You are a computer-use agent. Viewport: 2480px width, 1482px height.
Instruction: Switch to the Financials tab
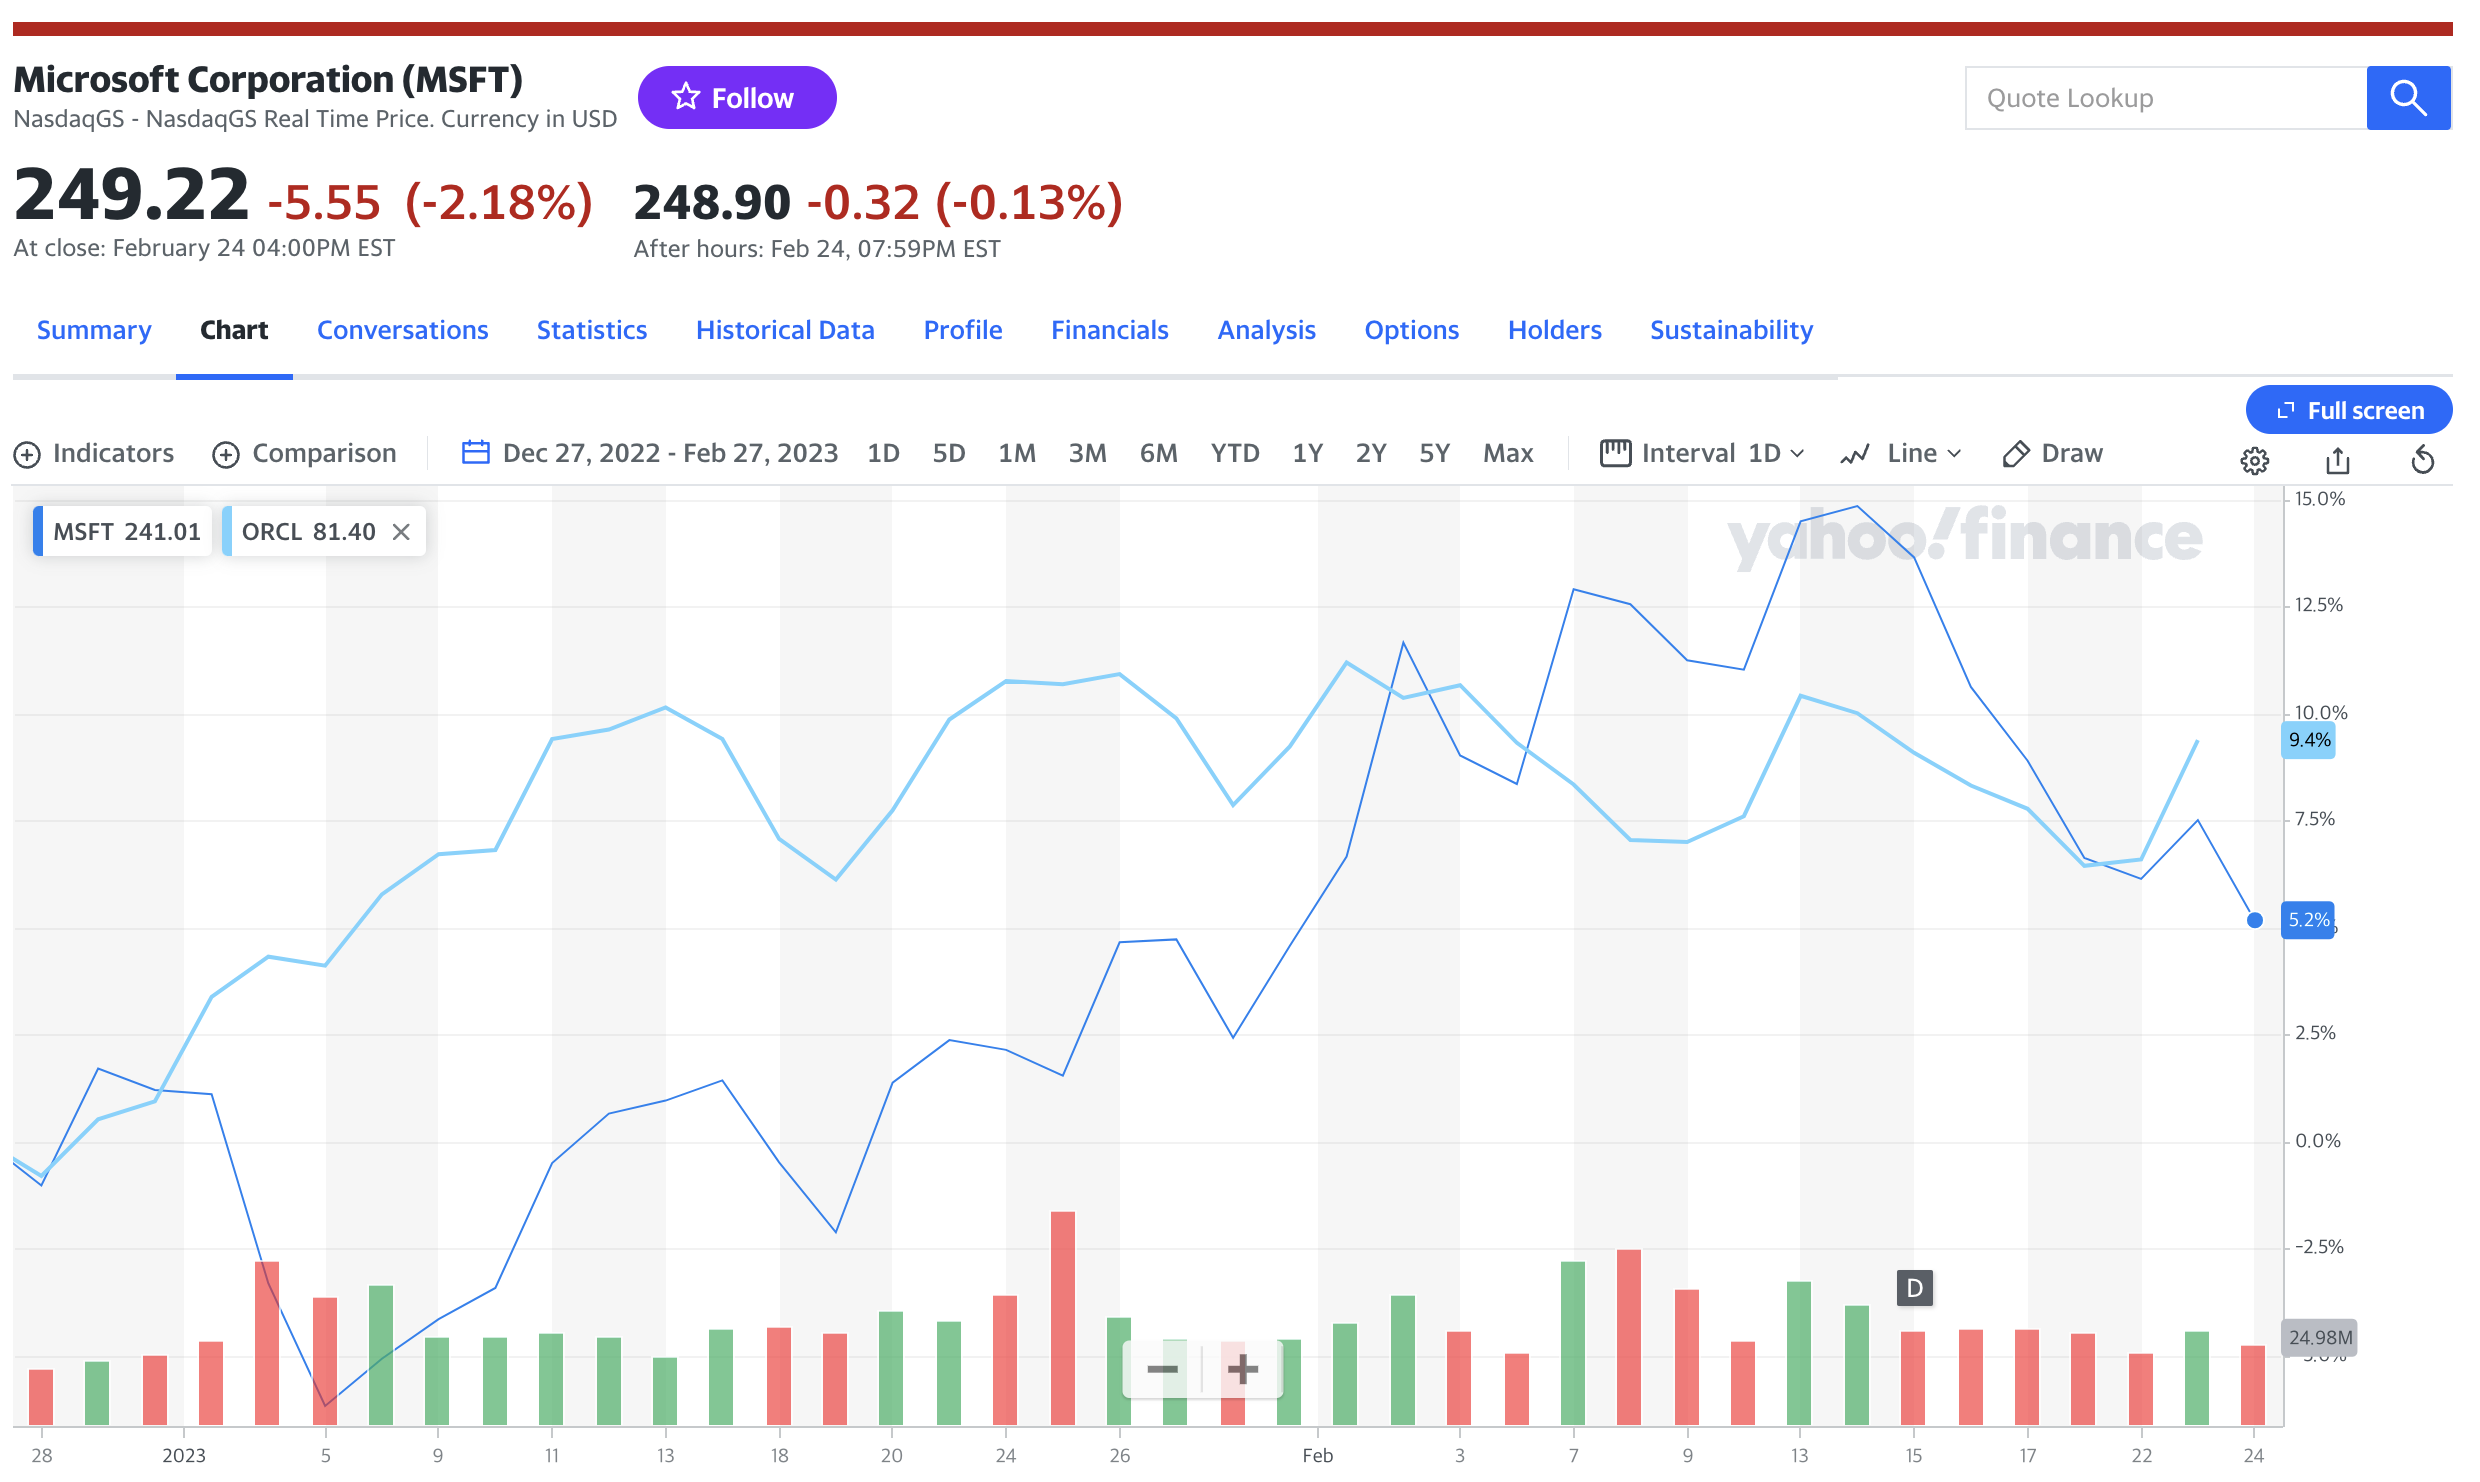coord(1109,330)
